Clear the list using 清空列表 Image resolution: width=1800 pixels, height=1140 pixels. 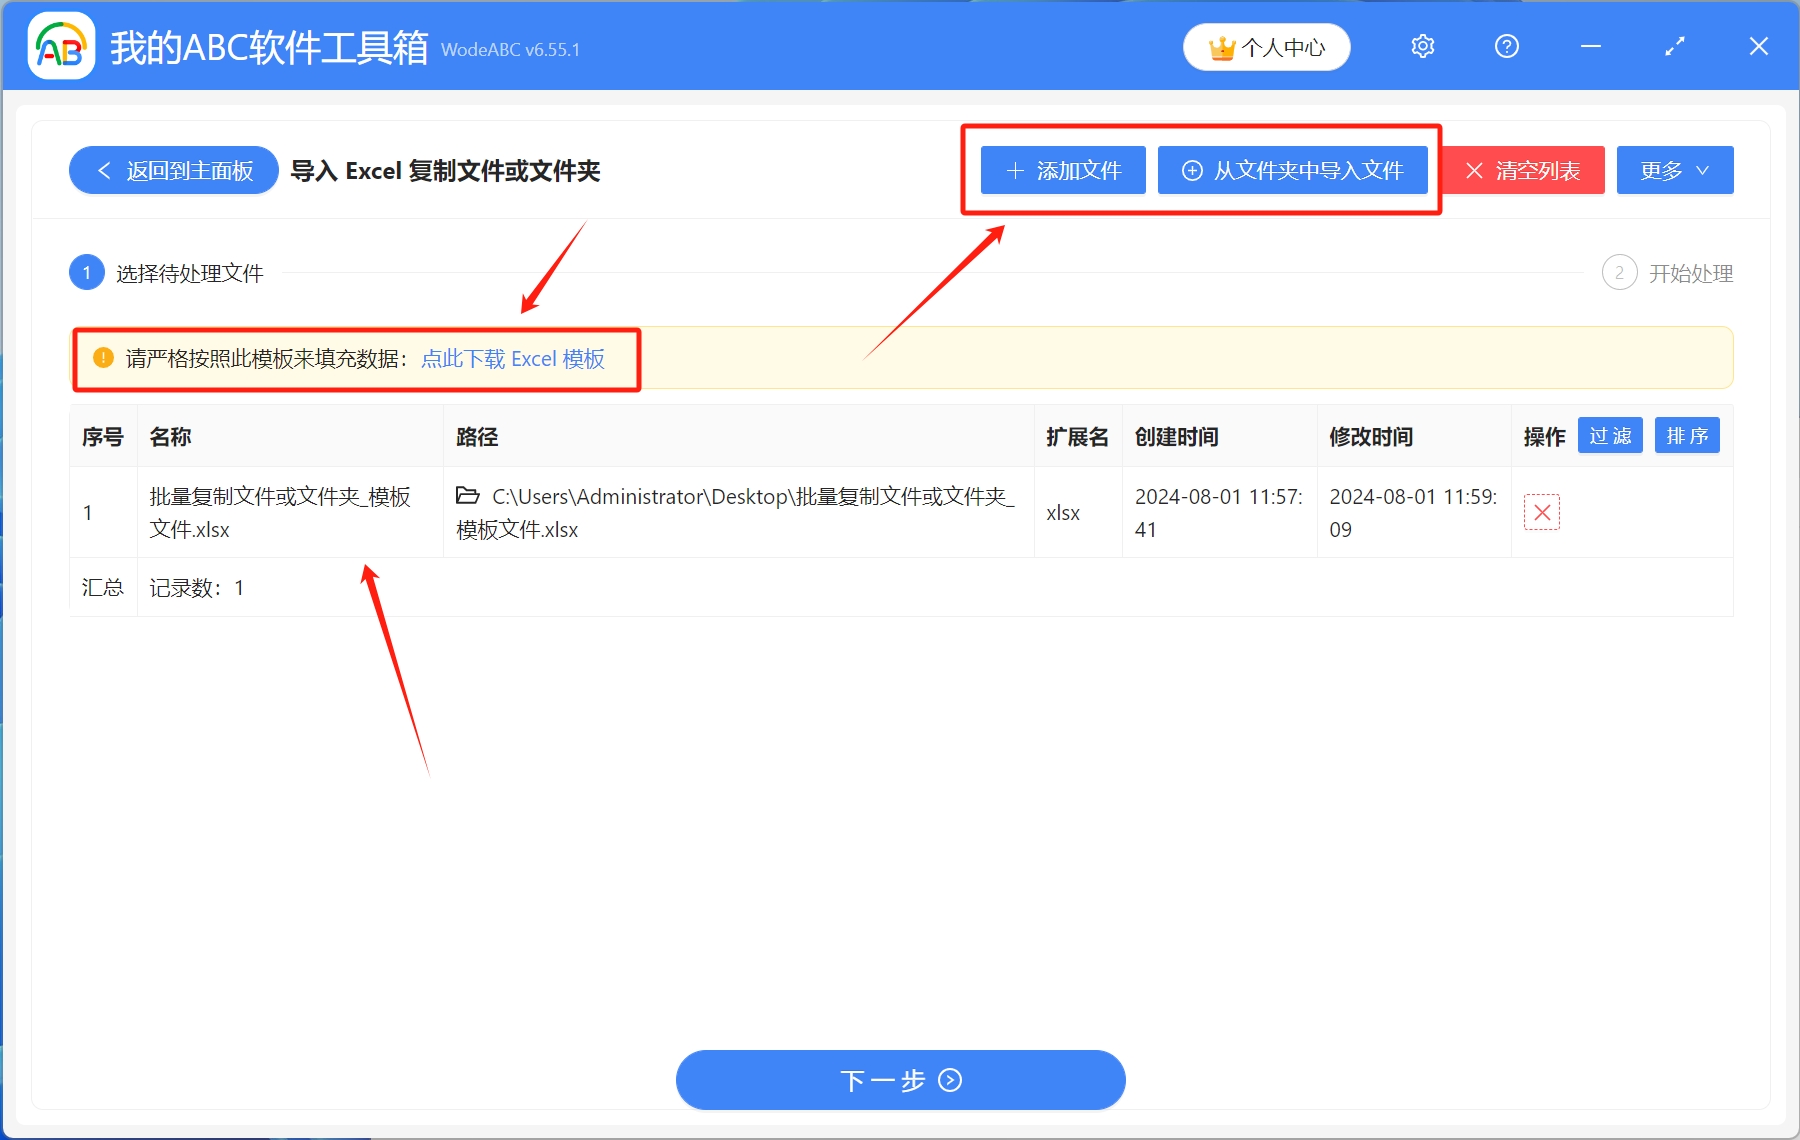pos(1522,170)
